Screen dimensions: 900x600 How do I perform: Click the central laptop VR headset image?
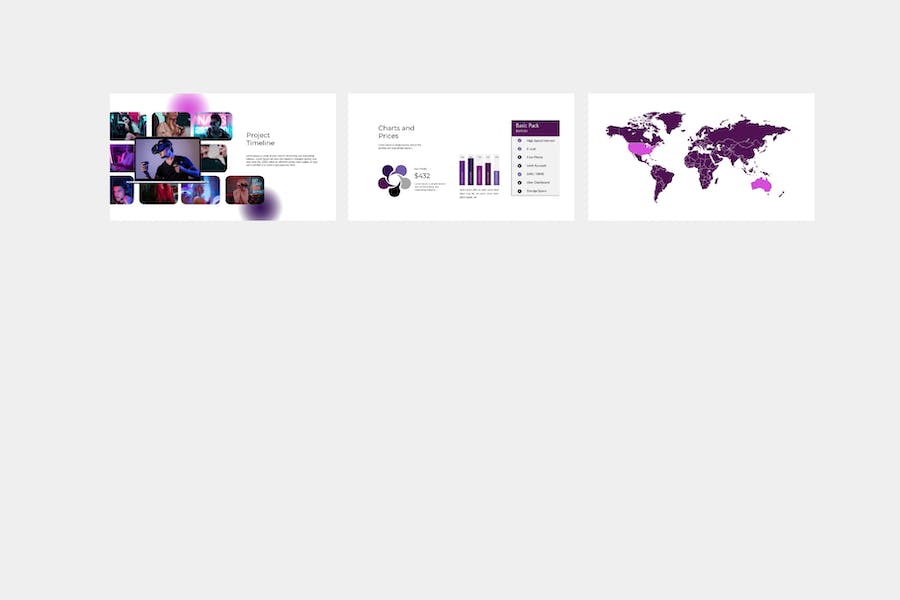point(168,159)
